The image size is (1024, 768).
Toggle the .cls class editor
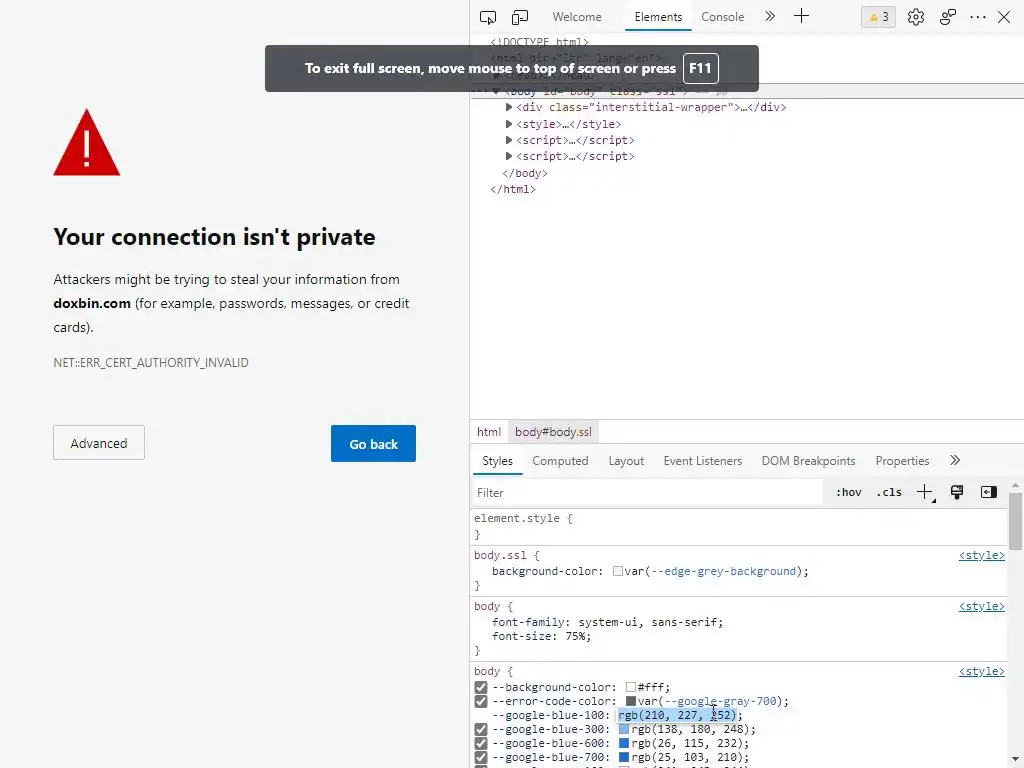click(x=889, y=492)
